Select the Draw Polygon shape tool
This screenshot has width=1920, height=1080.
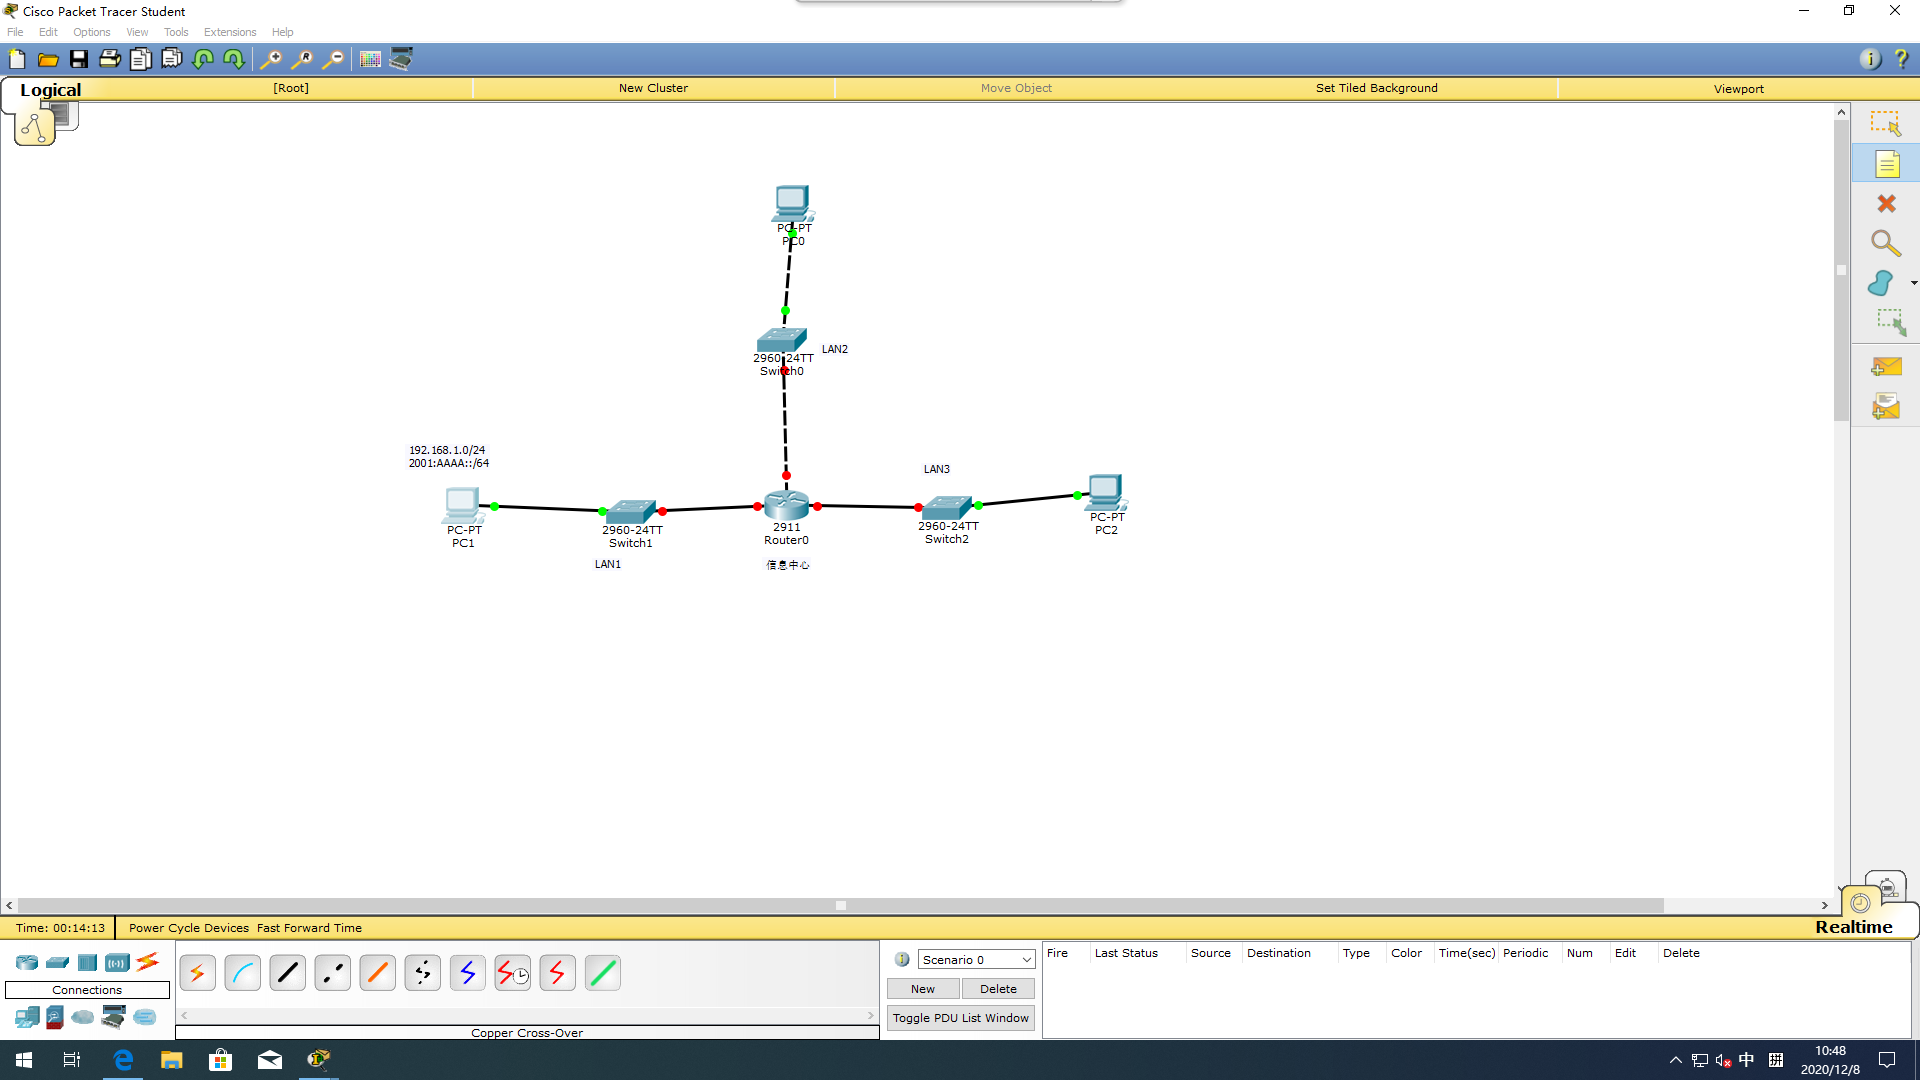click(1881, 283)
